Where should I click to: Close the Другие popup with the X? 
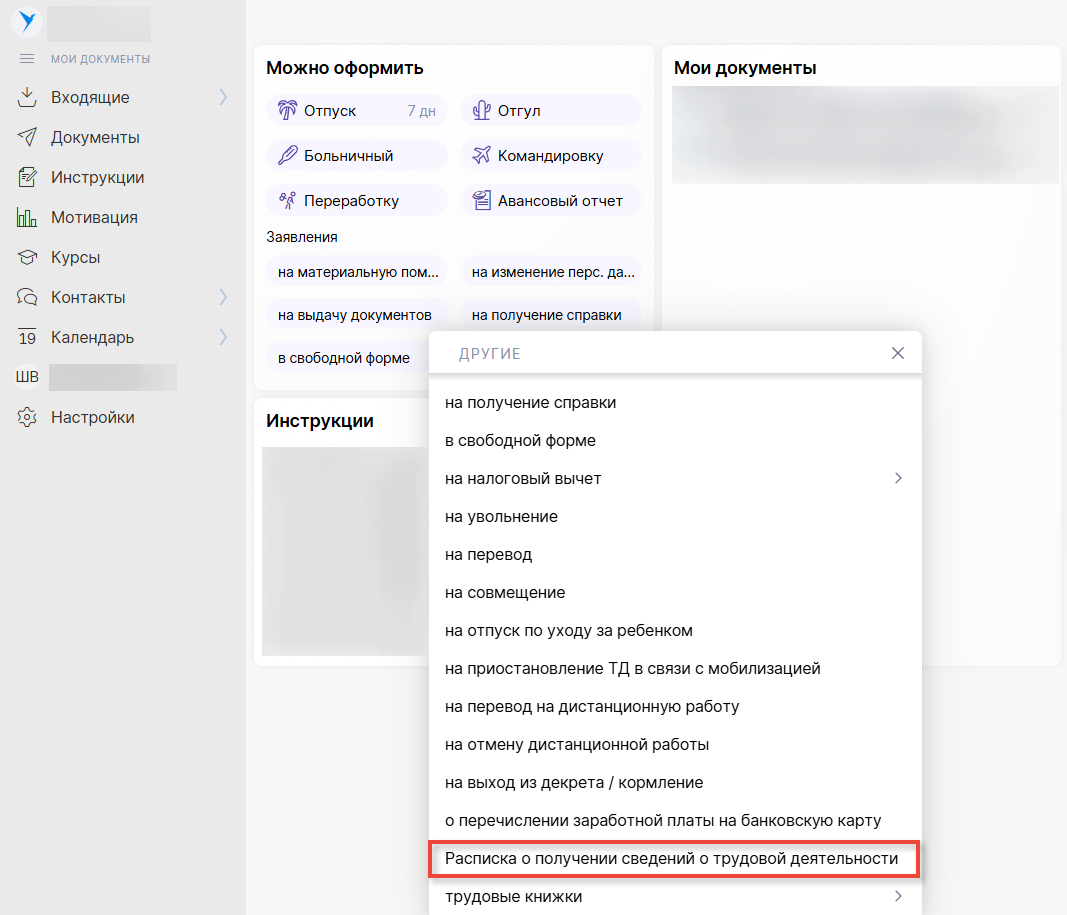click(897, 353)
